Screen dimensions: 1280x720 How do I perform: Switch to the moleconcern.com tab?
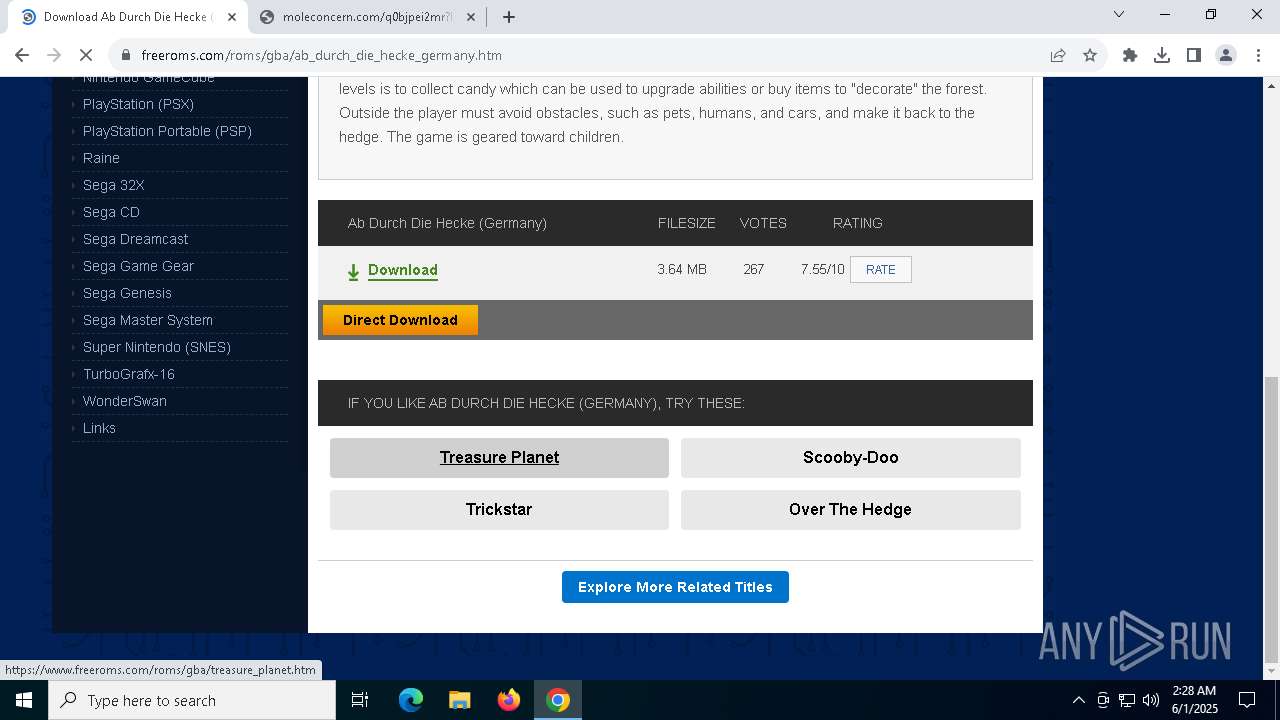(x=367, y=17)
